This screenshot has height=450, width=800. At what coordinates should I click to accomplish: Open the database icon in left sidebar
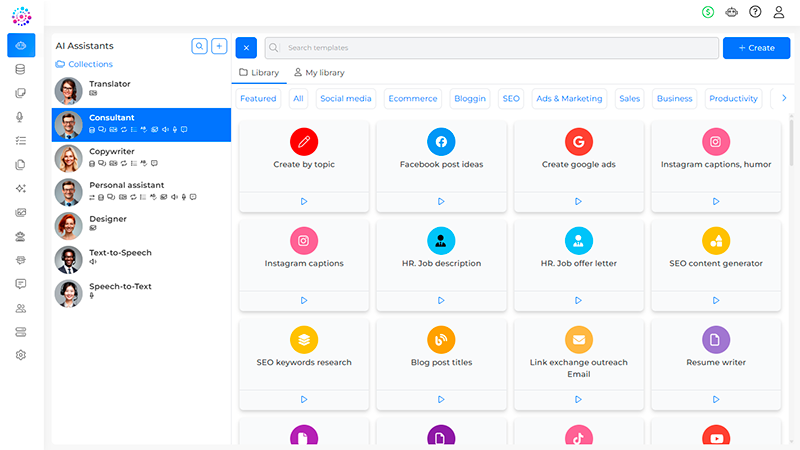point(20,69)
